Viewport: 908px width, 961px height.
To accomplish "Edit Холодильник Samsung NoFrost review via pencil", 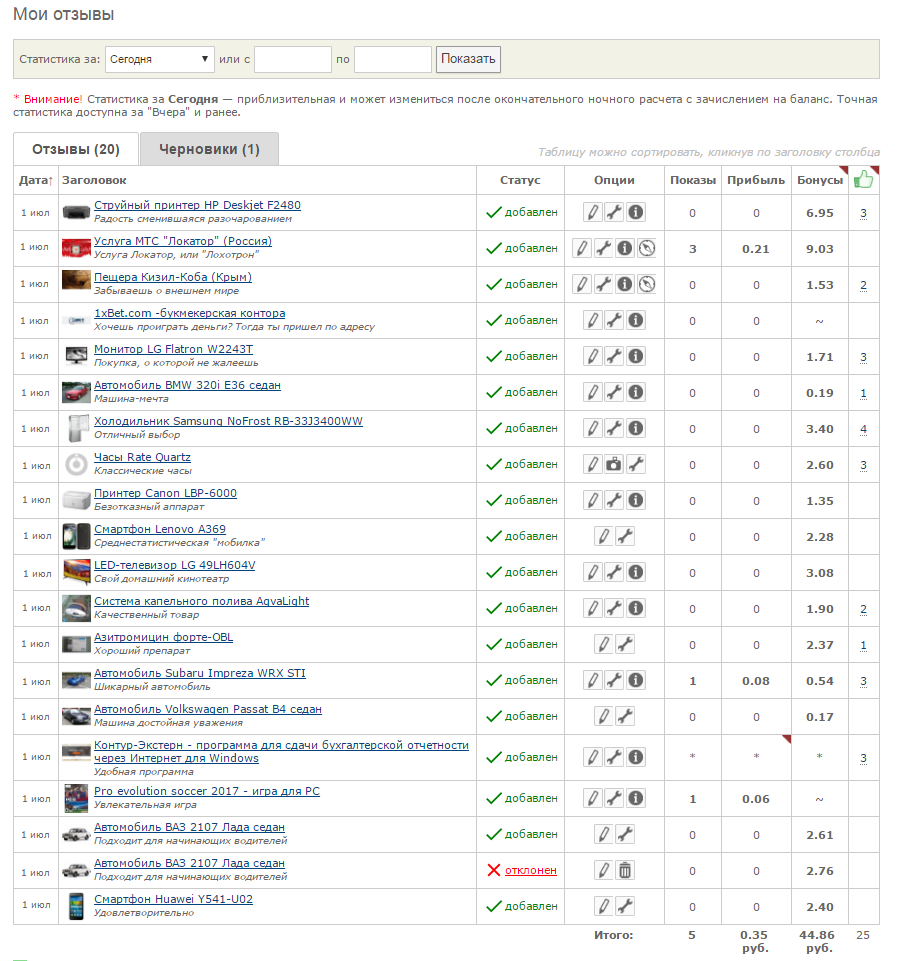I will (x=592, y=428).
